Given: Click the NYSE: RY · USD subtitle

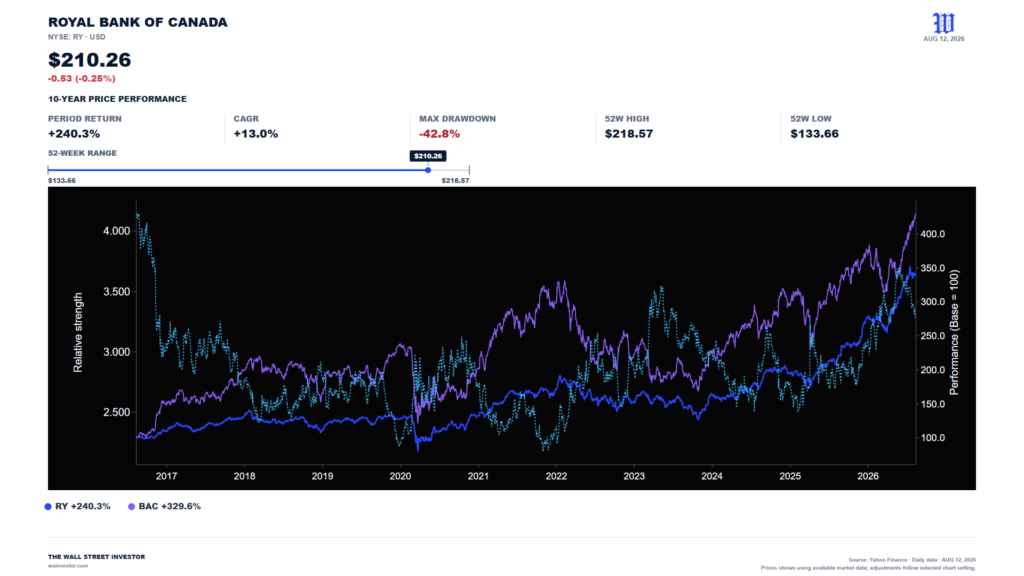Looking at the screenshot, I should pos(76,37).
